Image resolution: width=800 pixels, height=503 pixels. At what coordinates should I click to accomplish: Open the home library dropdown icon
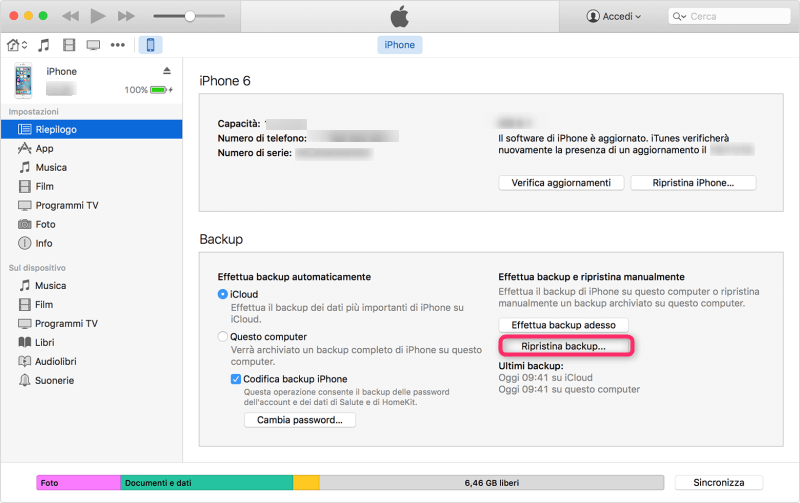[17, 45]
